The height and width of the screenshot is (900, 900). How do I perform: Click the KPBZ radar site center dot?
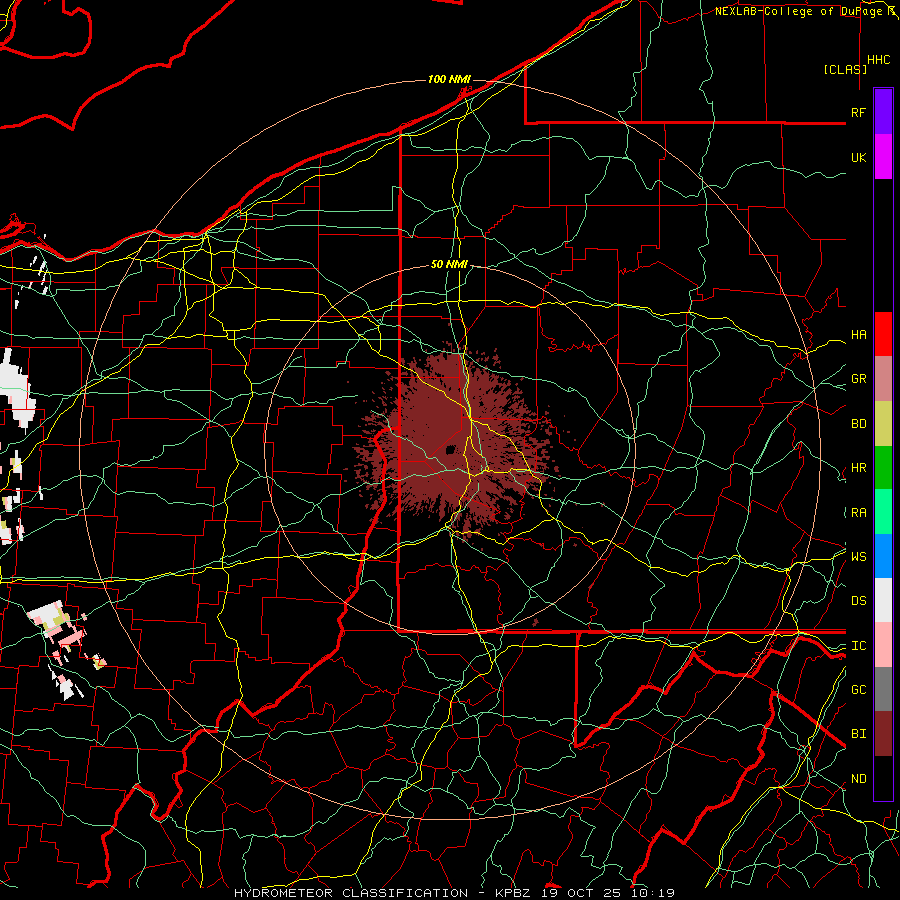point(451,449)
